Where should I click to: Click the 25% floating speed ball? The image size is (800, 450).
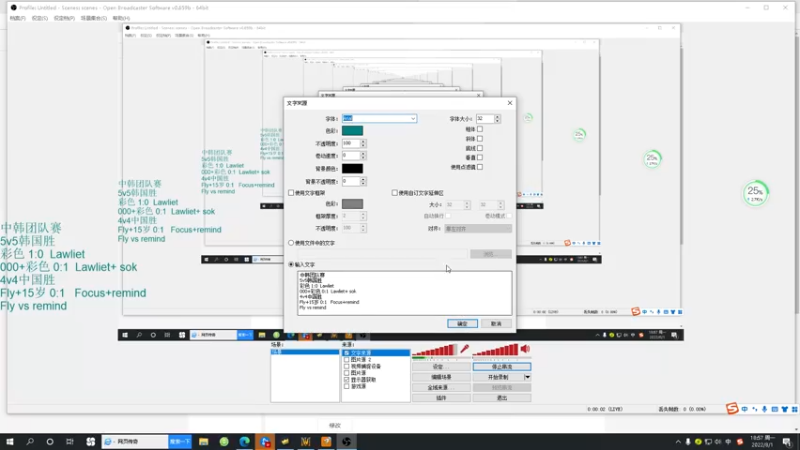tap(755, 193)
